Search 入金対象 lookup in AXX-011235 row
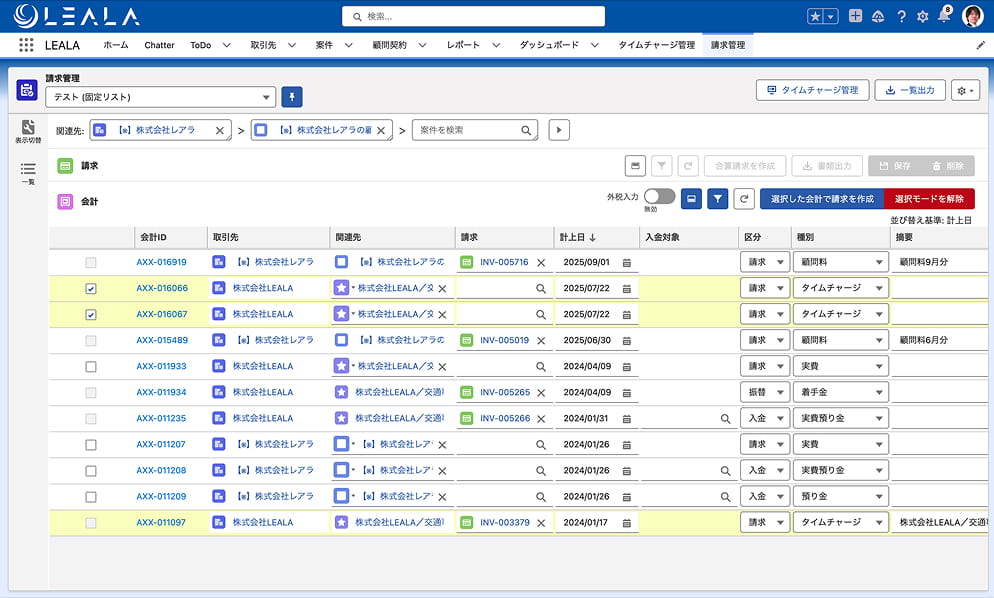Image resolution: width=994 pixels, height=598 pixels. coord(725,419)
